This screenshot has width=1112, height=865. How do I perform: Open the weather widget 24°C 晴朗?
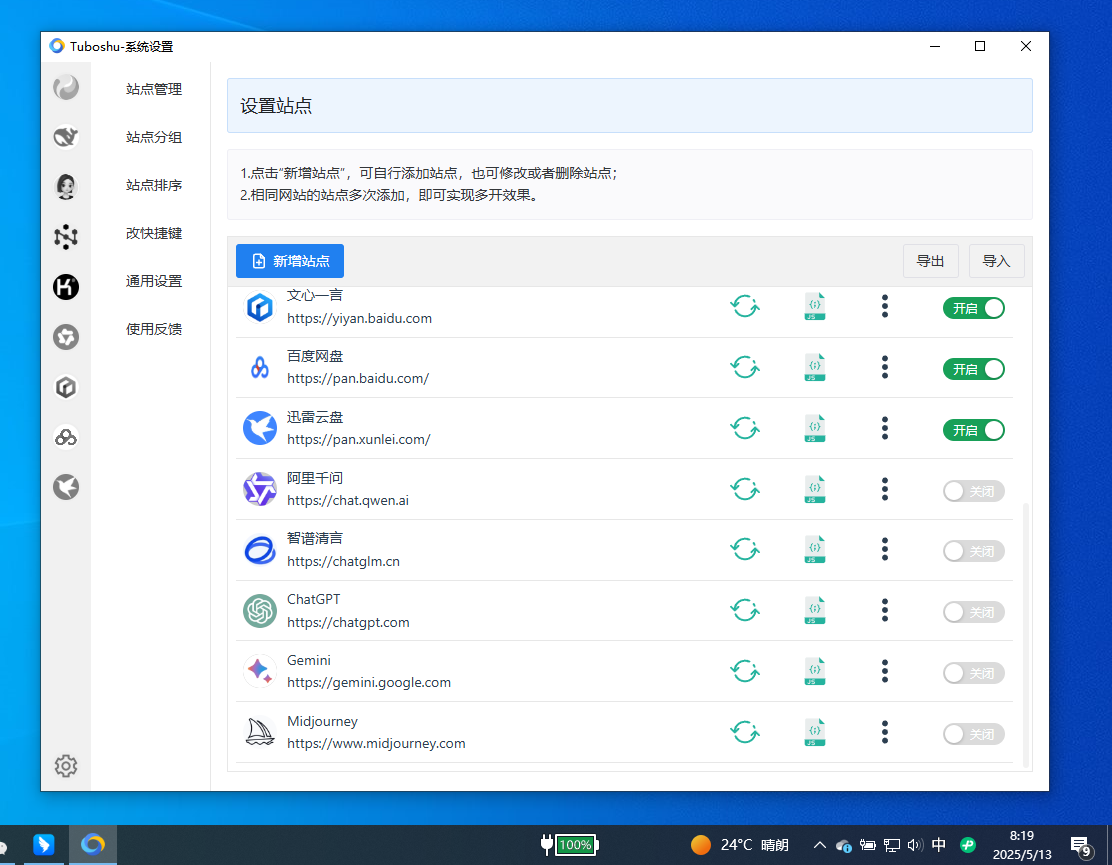[740, 844]
